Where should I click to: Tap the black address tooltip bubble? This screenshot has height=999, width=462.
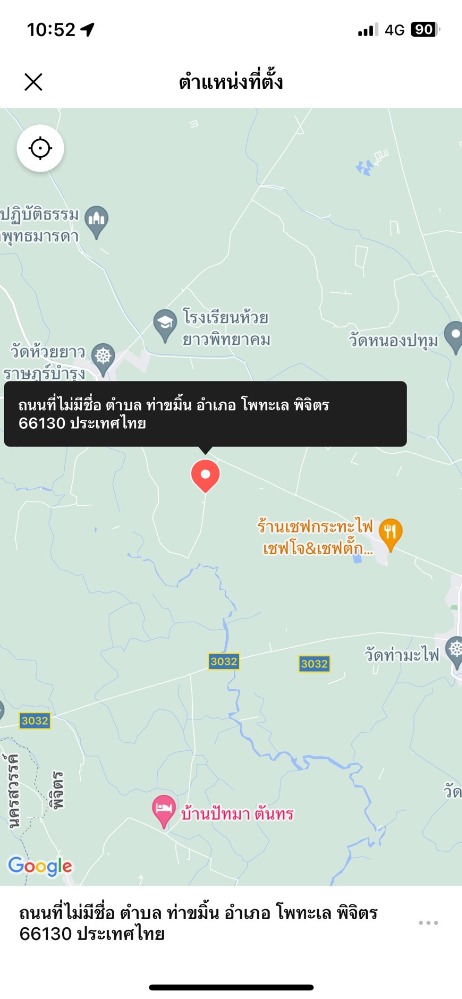pos(205,414)
